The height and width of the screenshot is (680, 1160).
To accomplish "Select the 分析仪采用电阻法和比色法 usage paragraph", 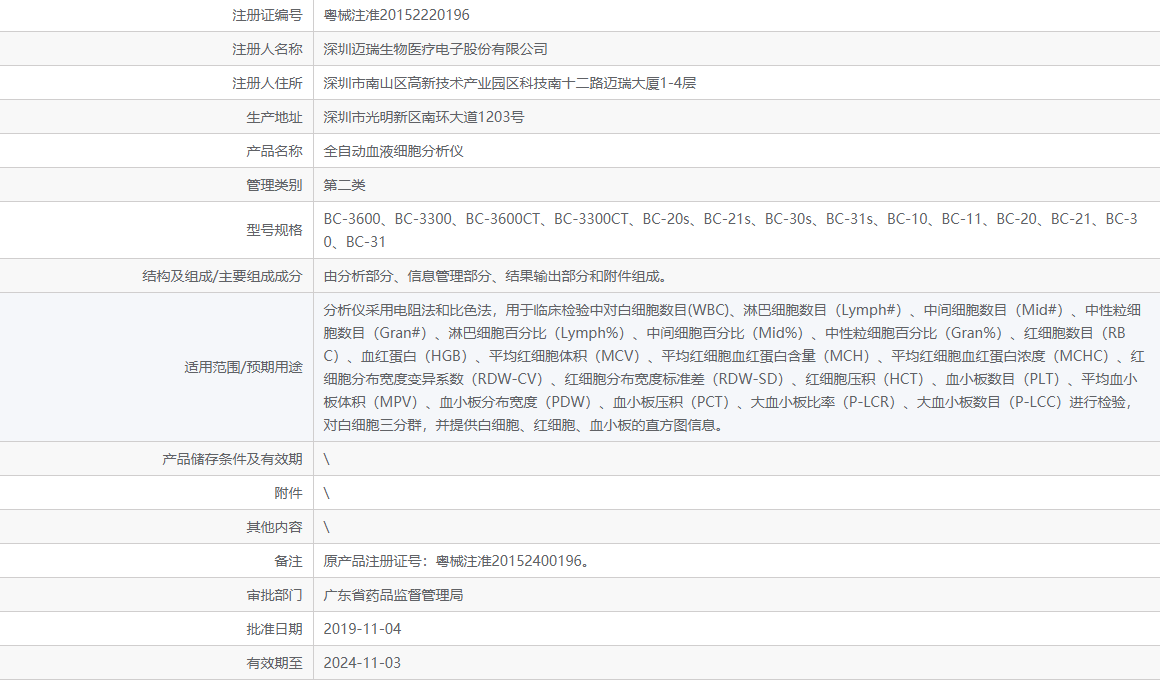I will tap(734, 367).
